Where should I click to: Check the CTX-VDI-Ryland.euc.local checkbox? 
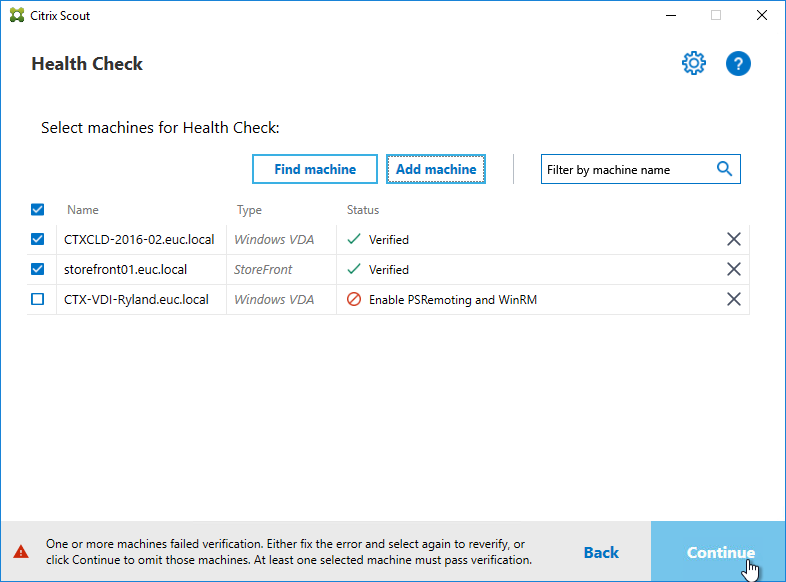38,299
